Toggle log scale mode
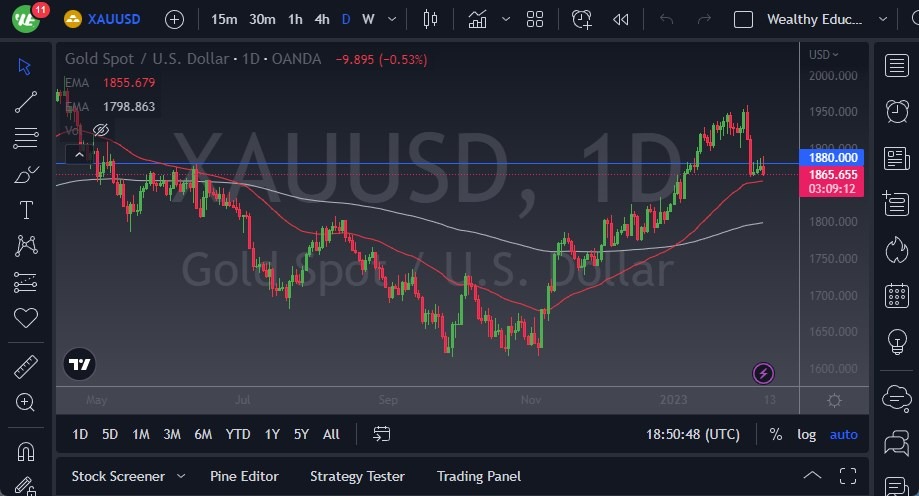This screenshot has width=919, height=496. tap(806, 434)
